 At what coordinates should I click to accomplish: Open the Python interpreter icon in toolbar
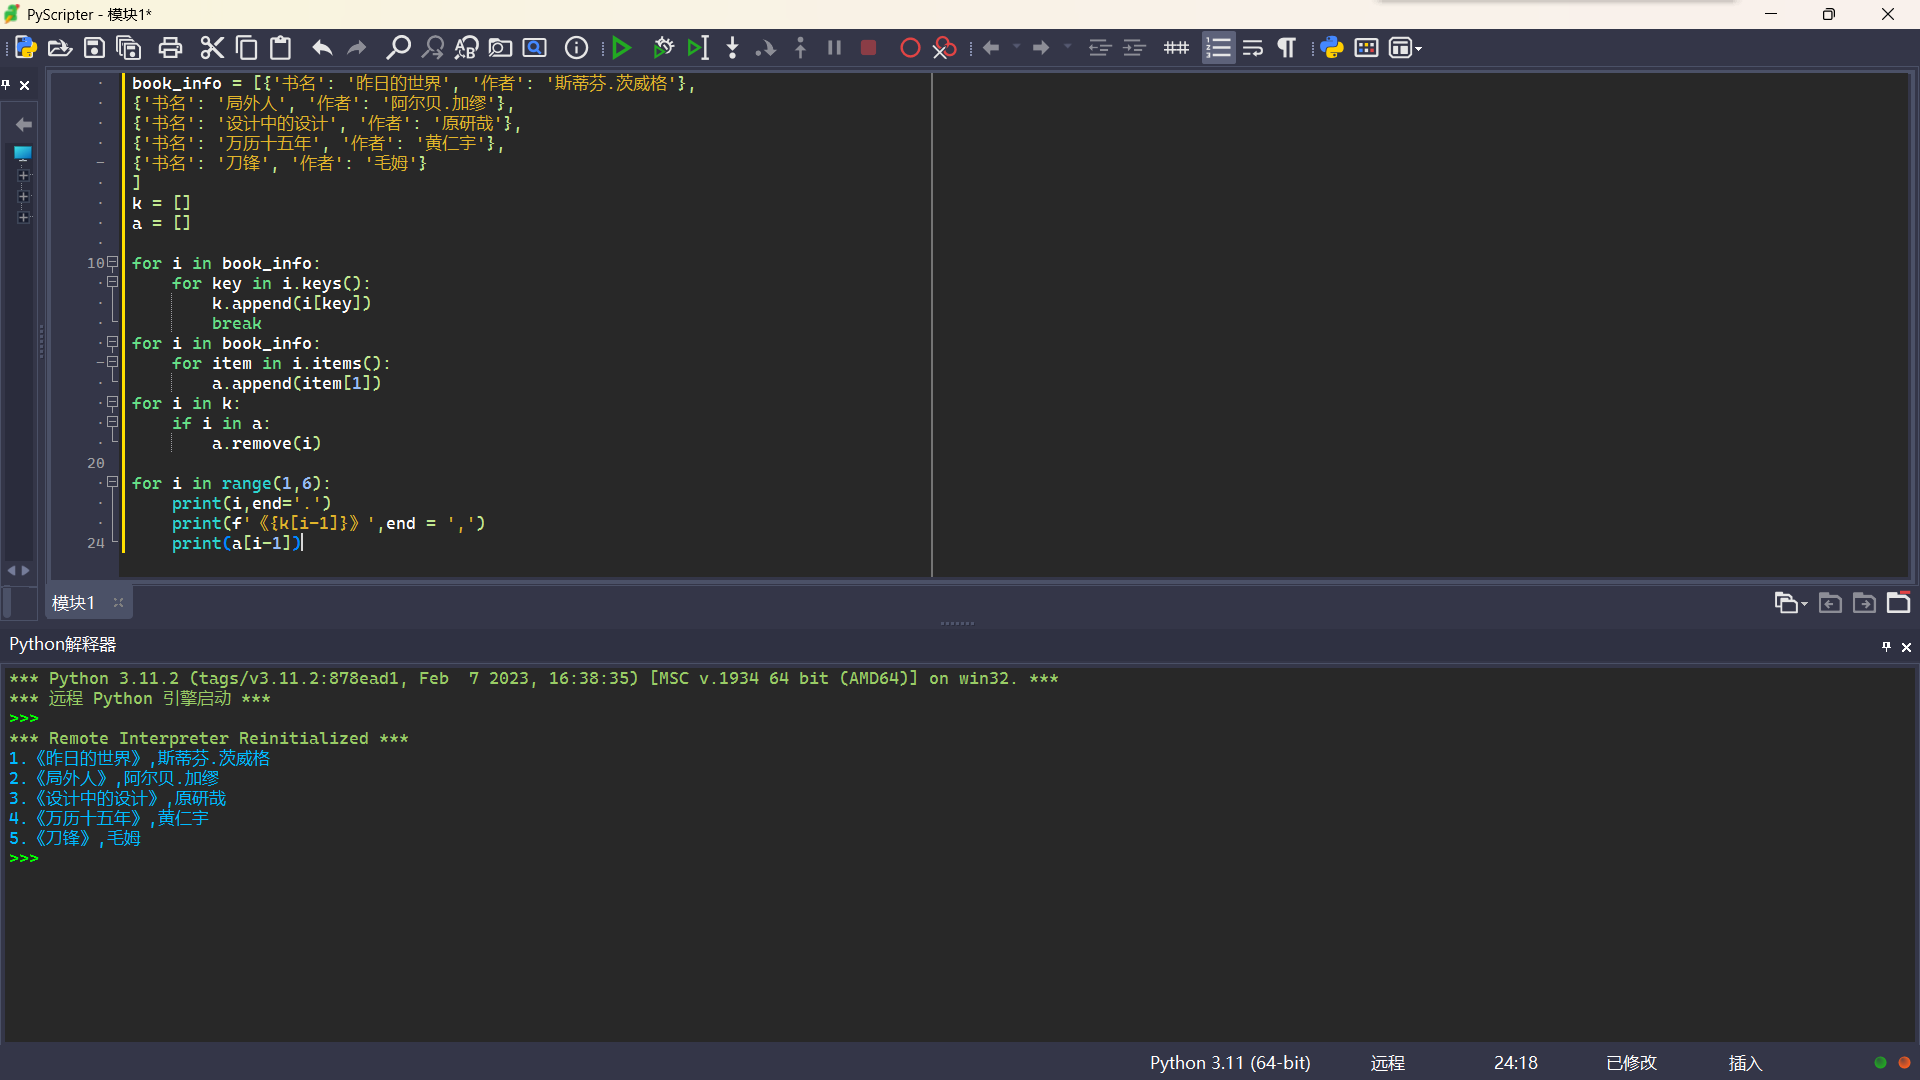[1331, 48]
